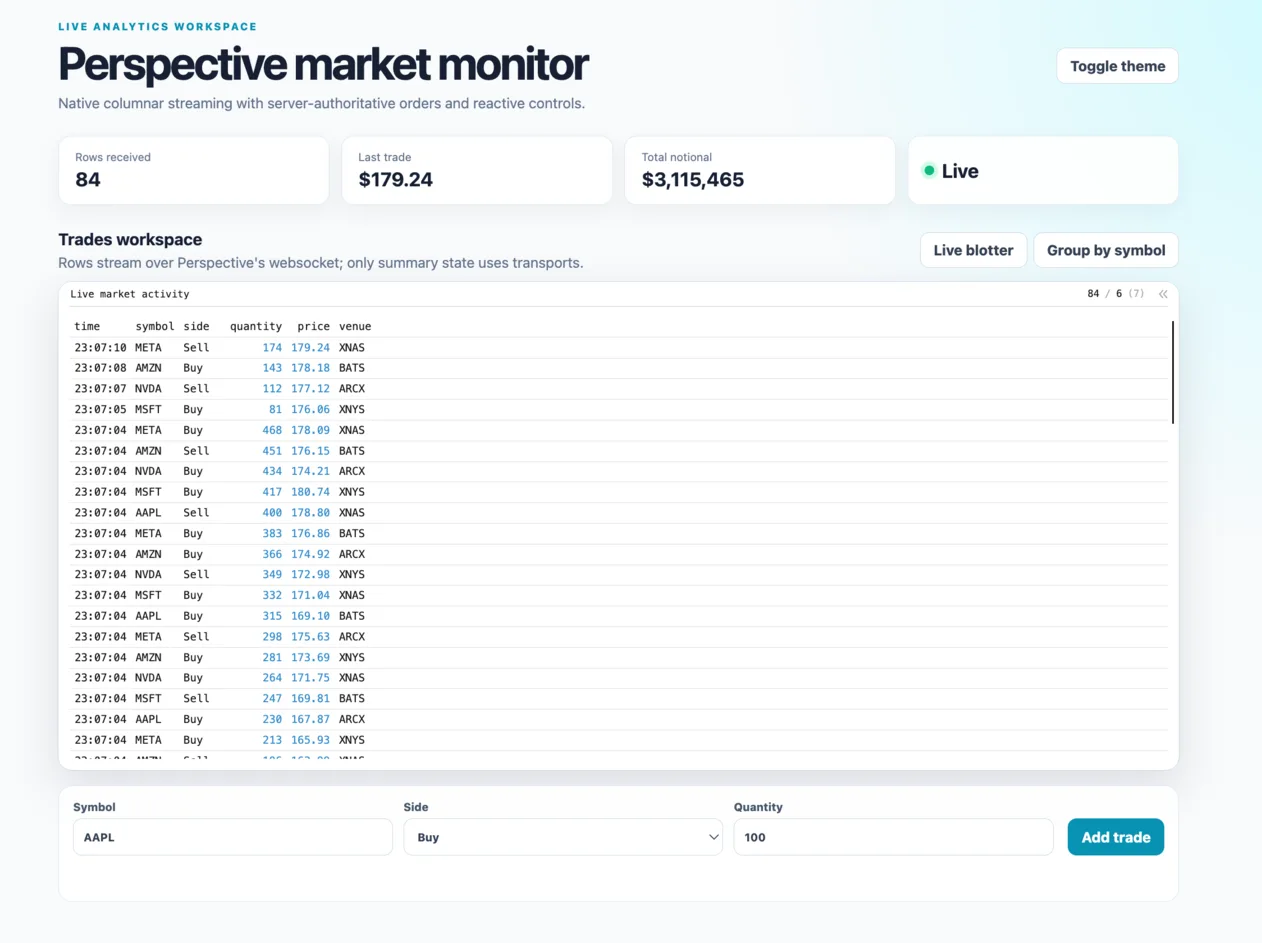Select price cell 178.18

[x=310, y=368]
